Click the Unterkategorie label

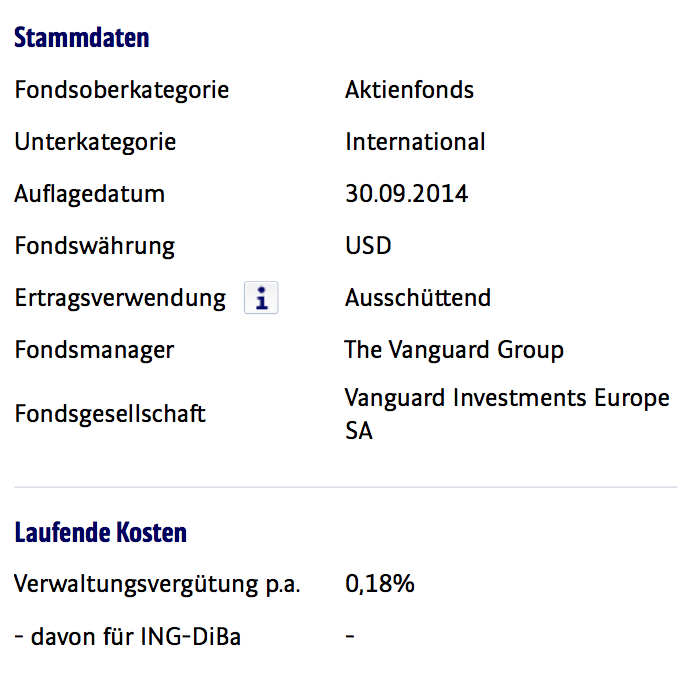pos(95,142)
